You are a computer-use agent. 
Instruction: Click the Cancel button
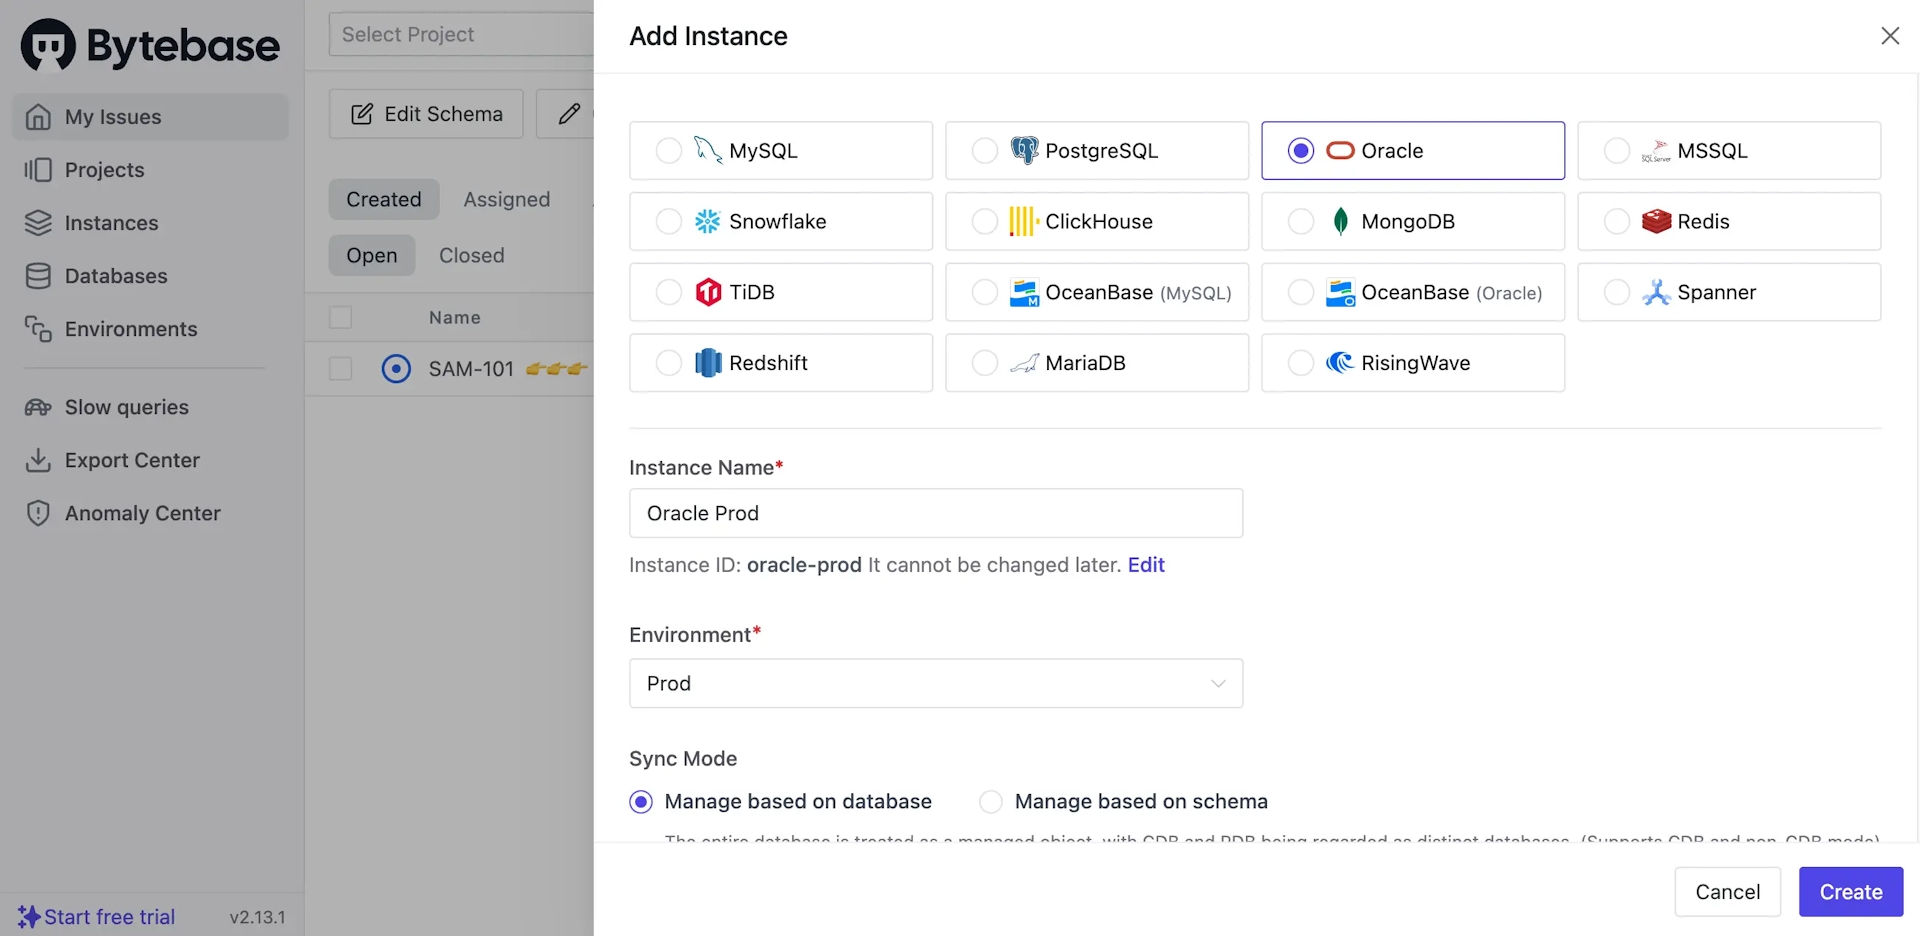(x=1728, y=892)
